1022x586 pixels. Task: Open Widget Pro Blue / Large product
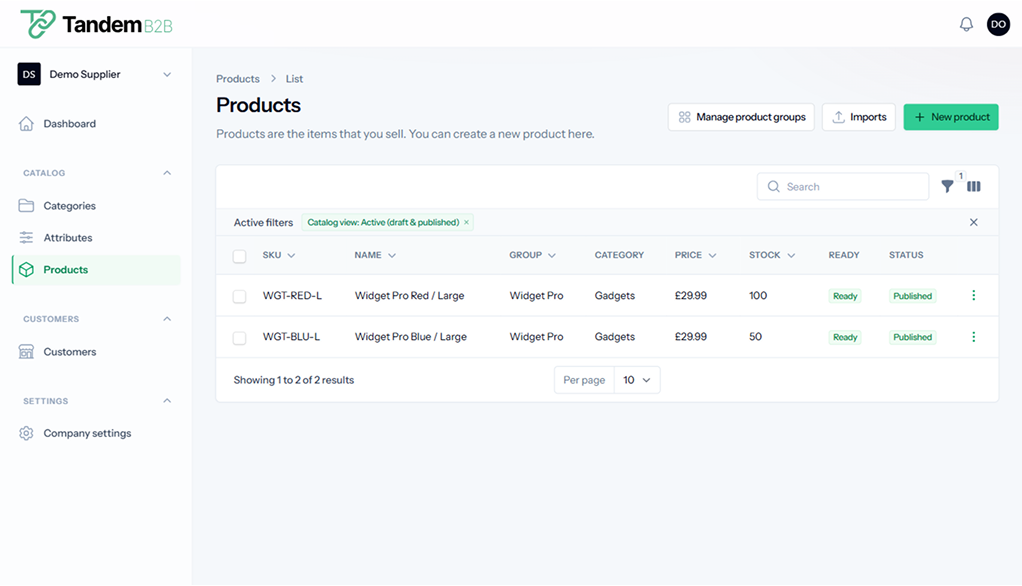411,336
